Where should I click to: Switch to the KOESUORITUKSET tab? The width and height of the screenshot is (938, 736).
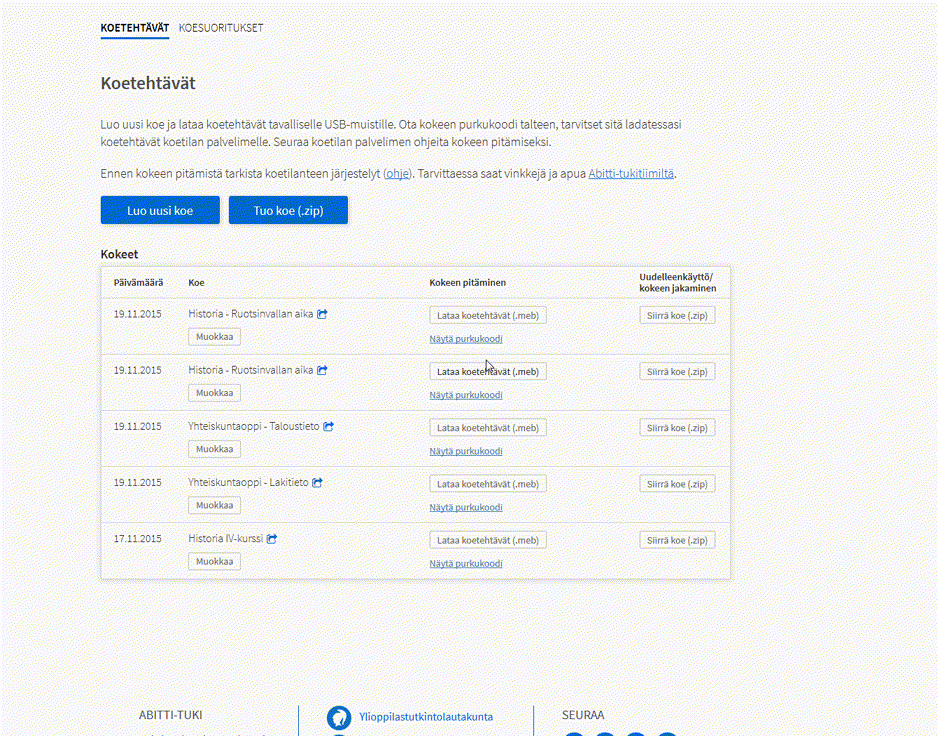(221, 28)
